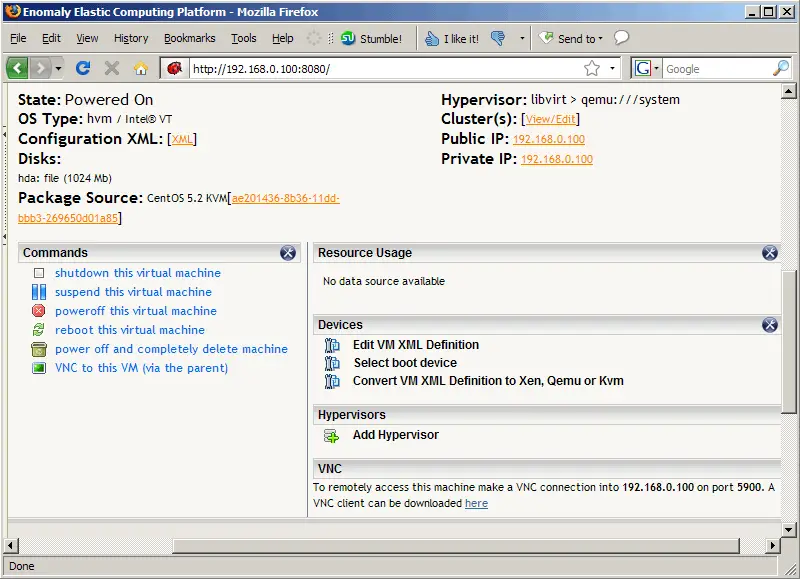This screenshot has width=800, height=579.
Task: Open the Edit menu
Action: click(x=51, y=38)
